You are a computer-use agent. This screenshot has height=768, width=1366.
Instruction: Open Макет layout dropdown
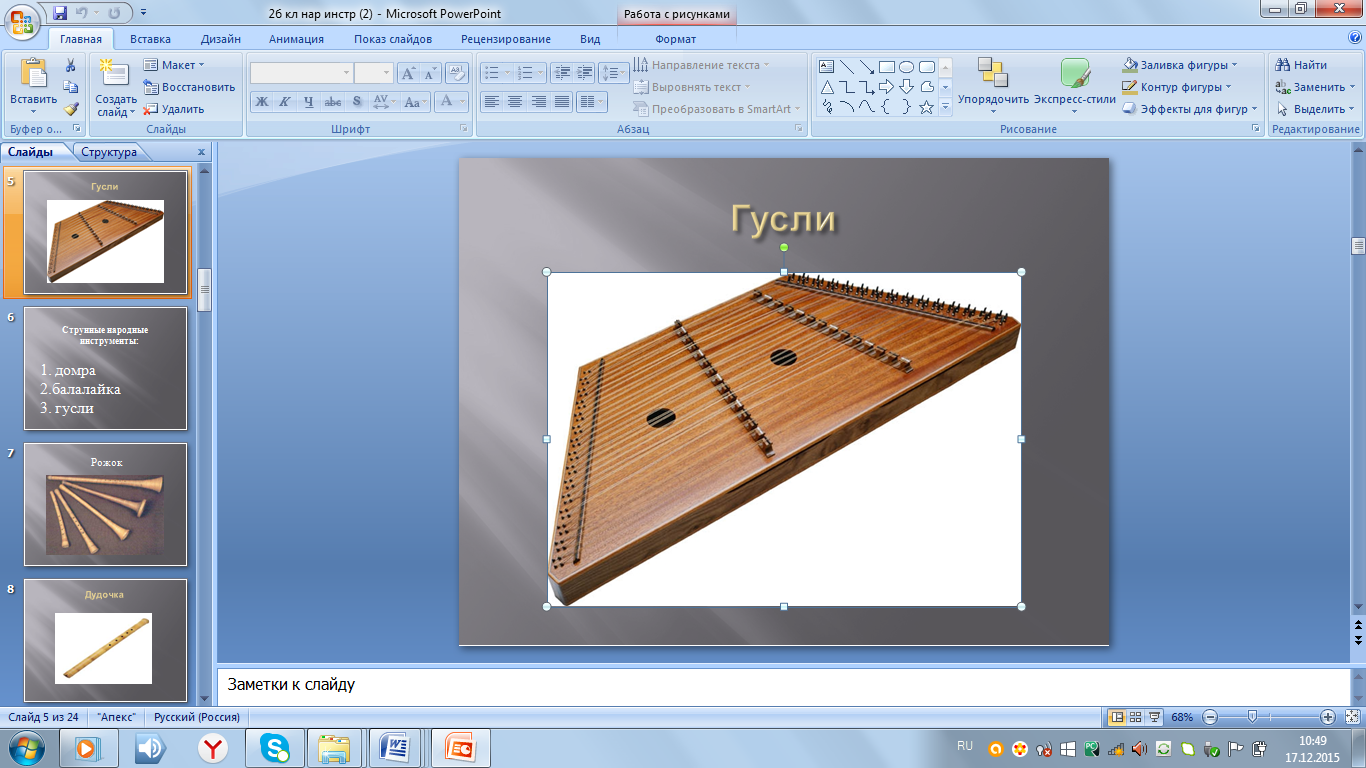click(174, 65)
